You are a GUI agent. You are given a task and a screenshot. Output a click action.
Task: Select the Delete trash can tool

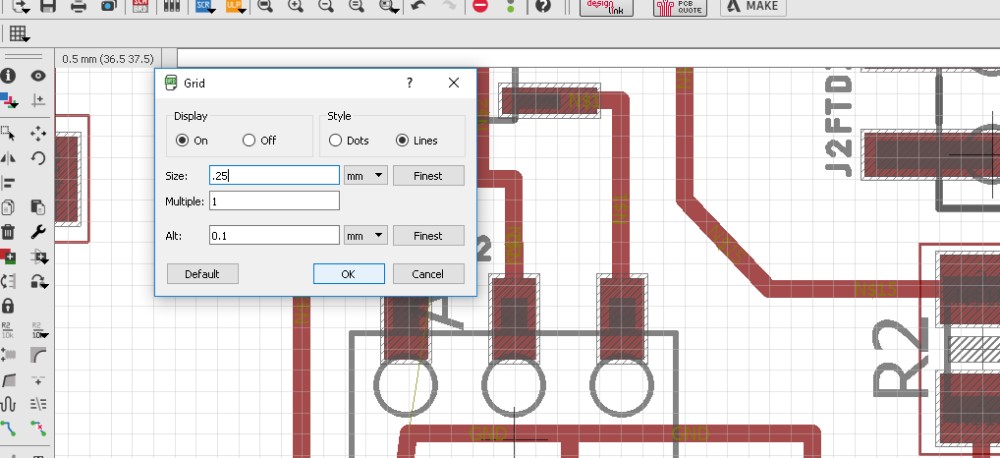(x=9, y=231)
